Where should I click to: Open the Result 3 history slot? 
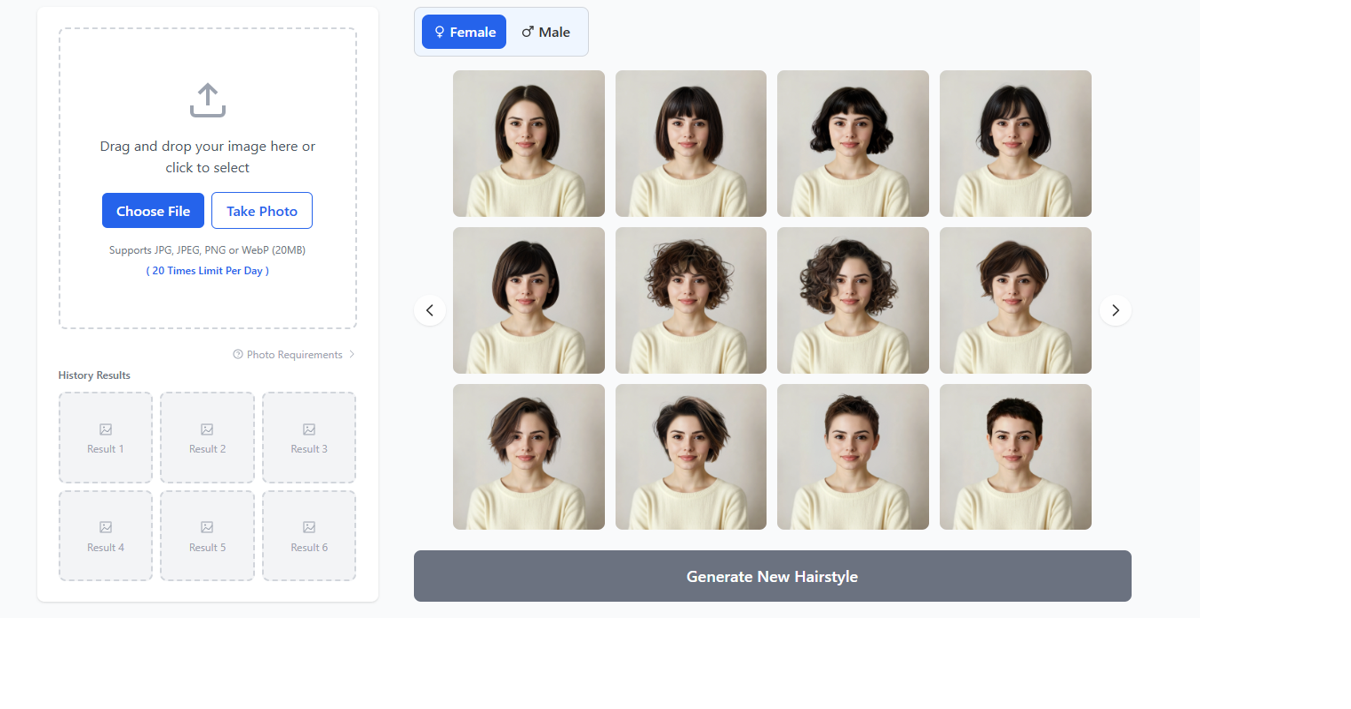309,438
